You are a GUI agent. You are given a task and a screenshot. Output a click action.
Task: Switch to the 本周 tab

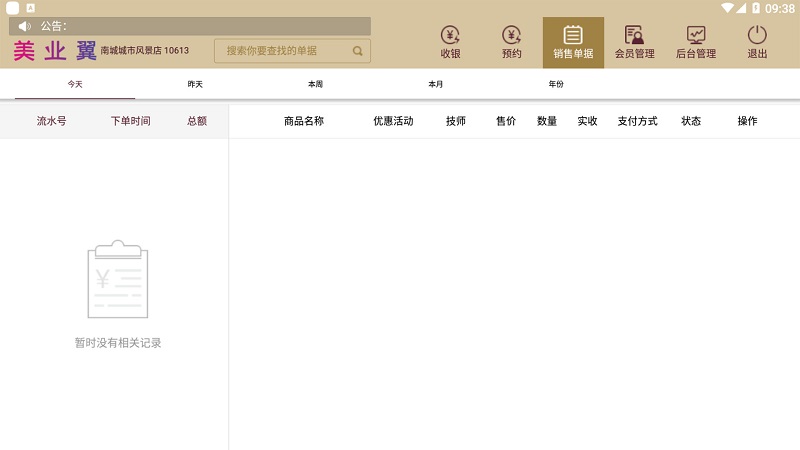click(x=315, y=84)
